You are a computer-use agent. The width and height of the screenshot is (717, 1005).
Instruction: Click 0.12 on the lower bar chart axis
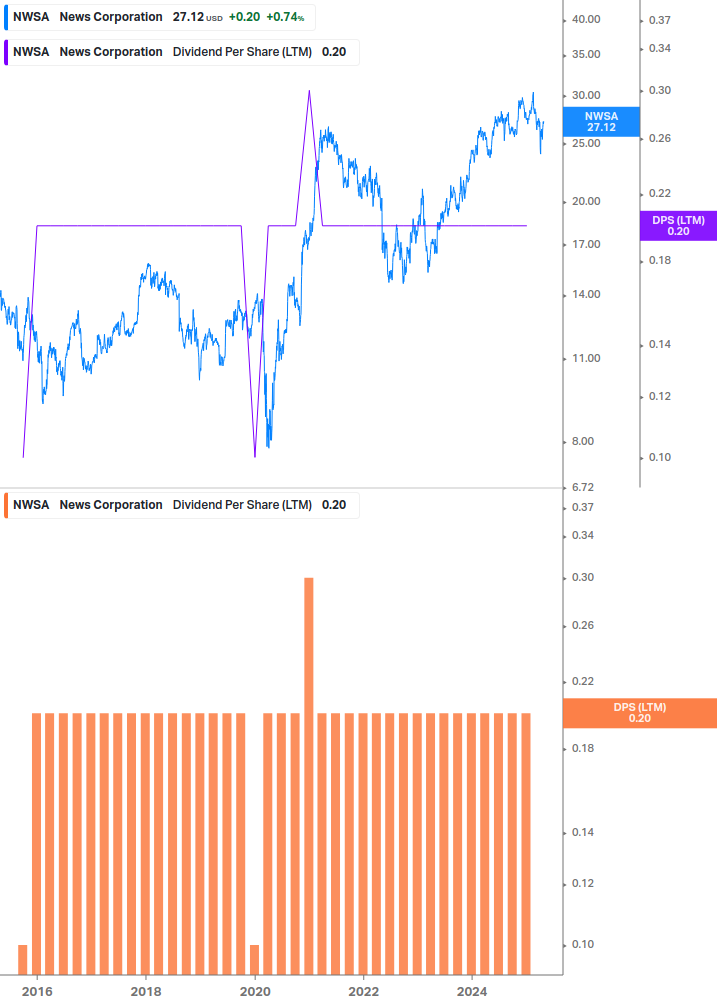(583, 883)
